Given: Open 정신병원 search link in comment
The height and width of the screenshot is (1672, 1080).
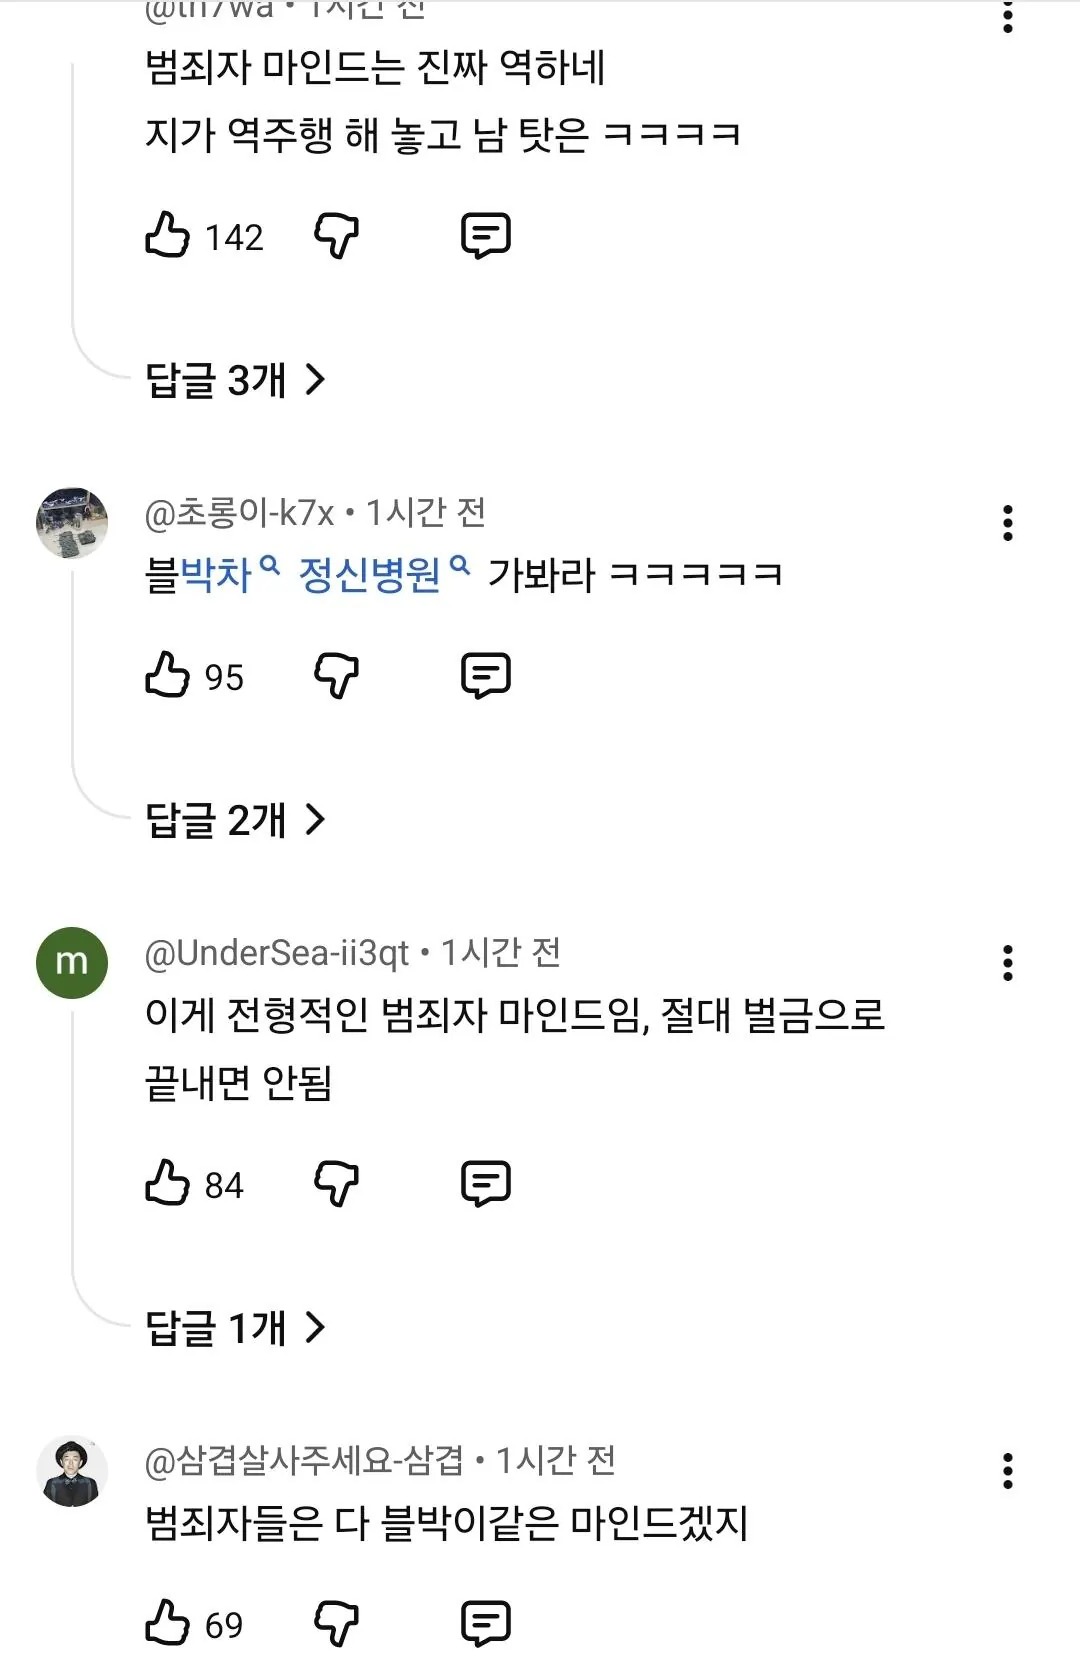Looking at the screenshot, I should click(384, 574).
